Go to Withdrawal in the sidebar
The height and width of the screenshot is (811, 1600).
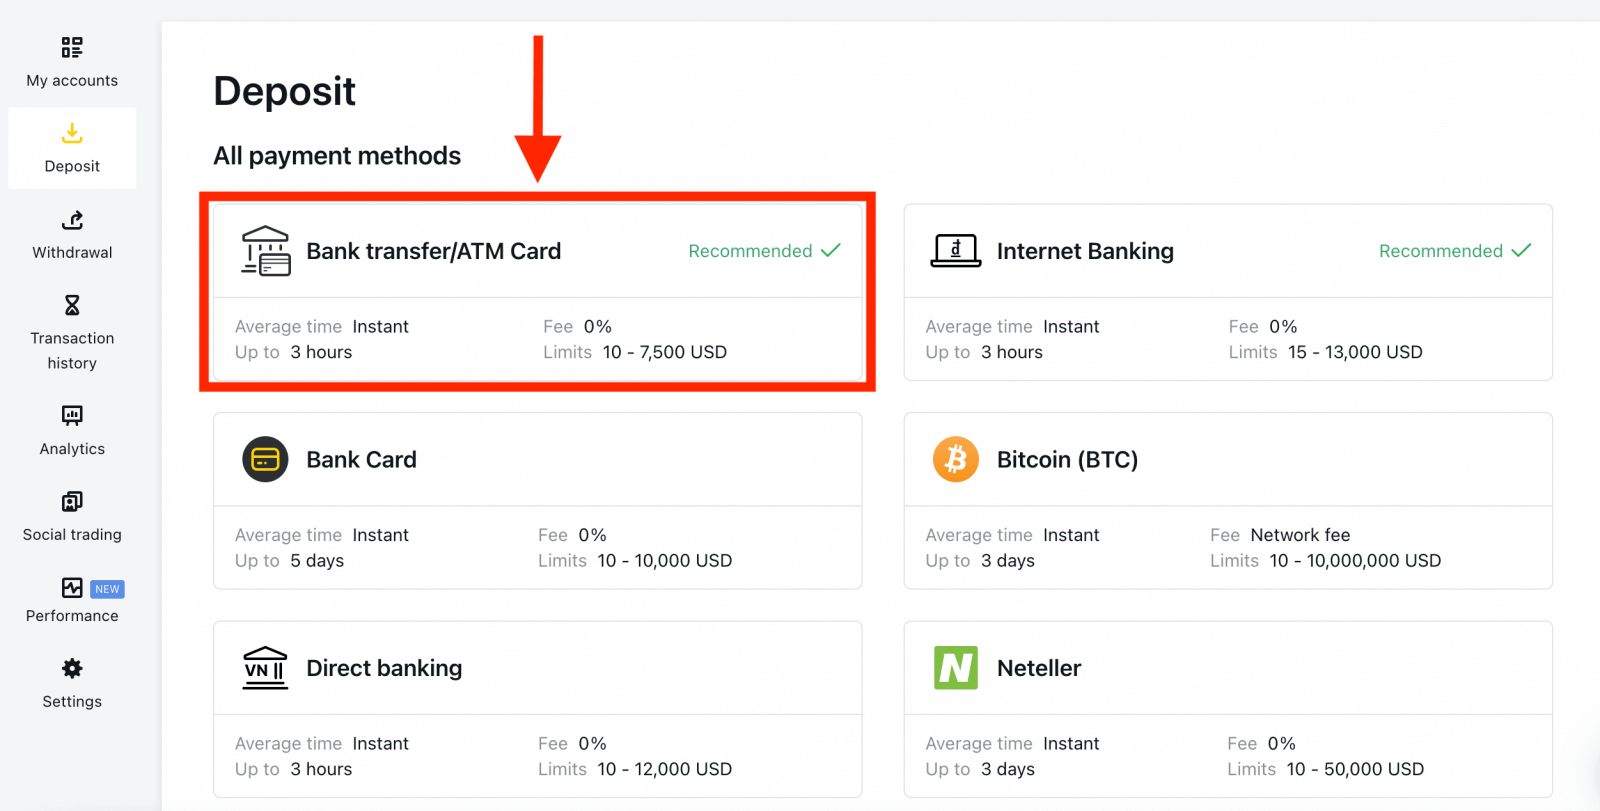pyautogui.click(x=72, y=253)
